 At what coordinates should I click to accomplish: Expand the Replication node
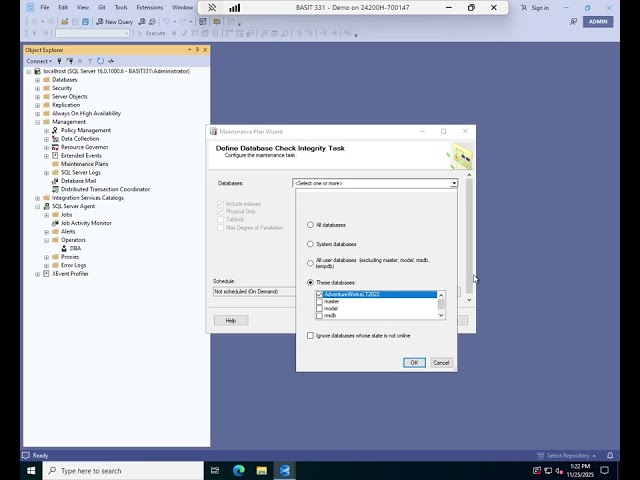38,105
